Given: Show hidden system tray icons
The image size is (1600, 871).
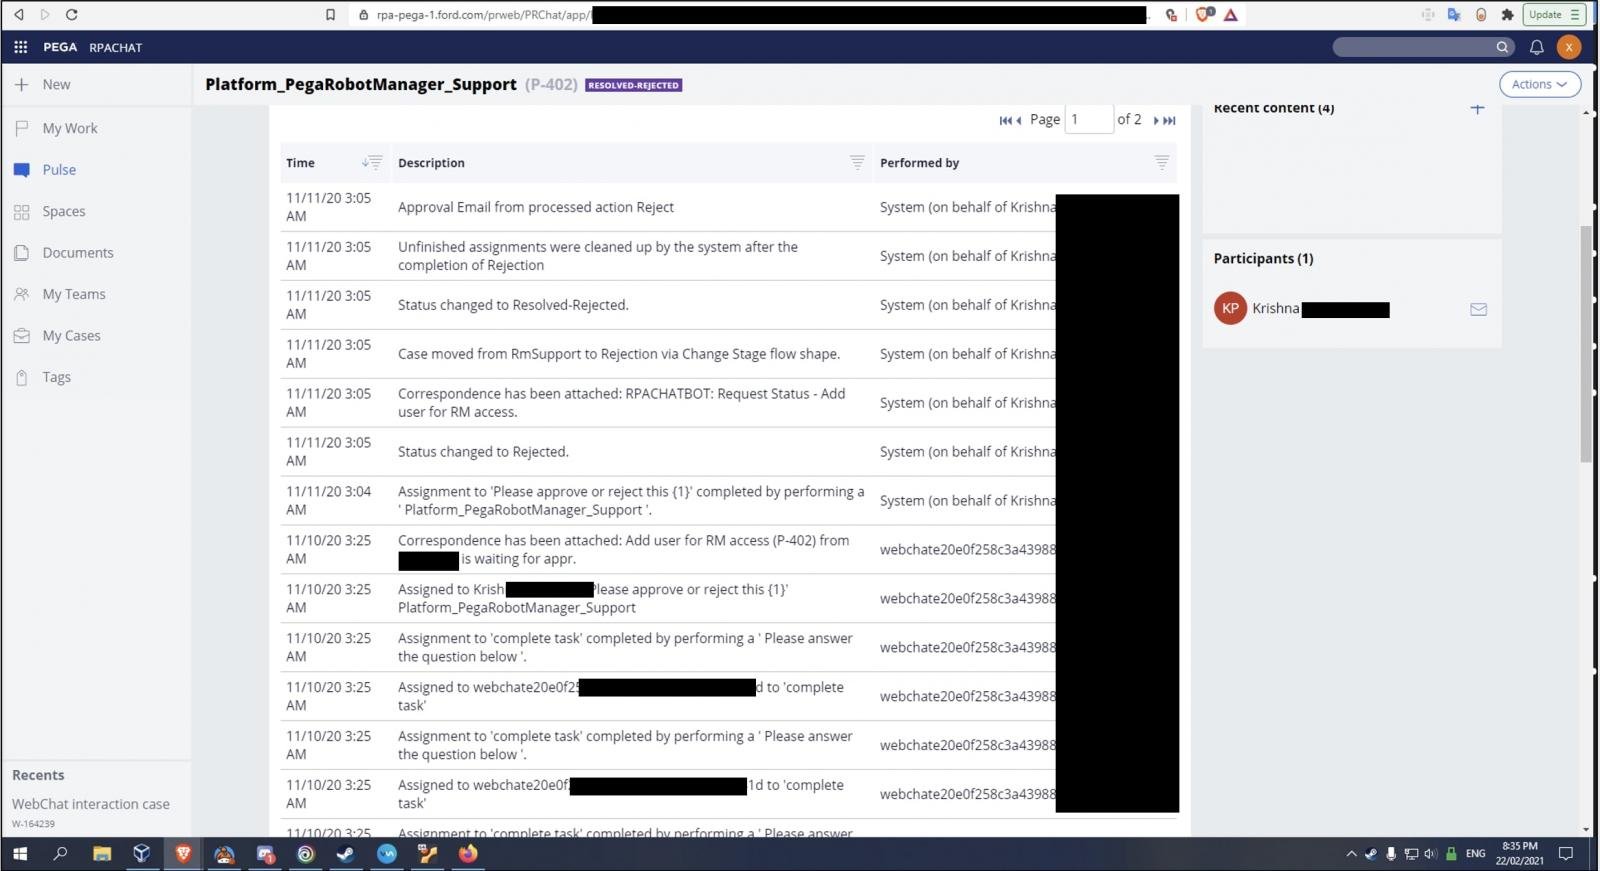Looking at the screenshot, I should 1351,854.
